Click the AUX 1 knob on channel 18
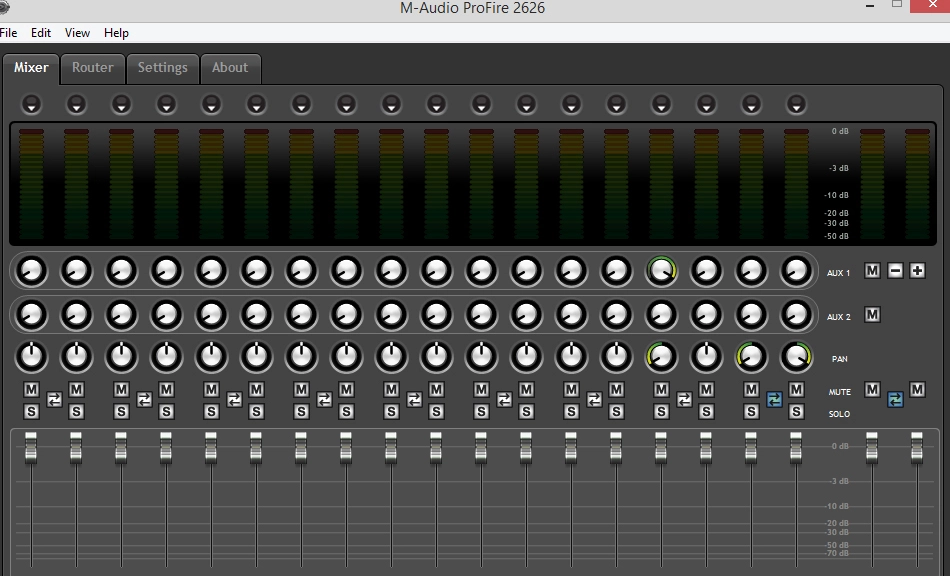The image size is (950, 576). pyautogui.click(x=796, y=271)
